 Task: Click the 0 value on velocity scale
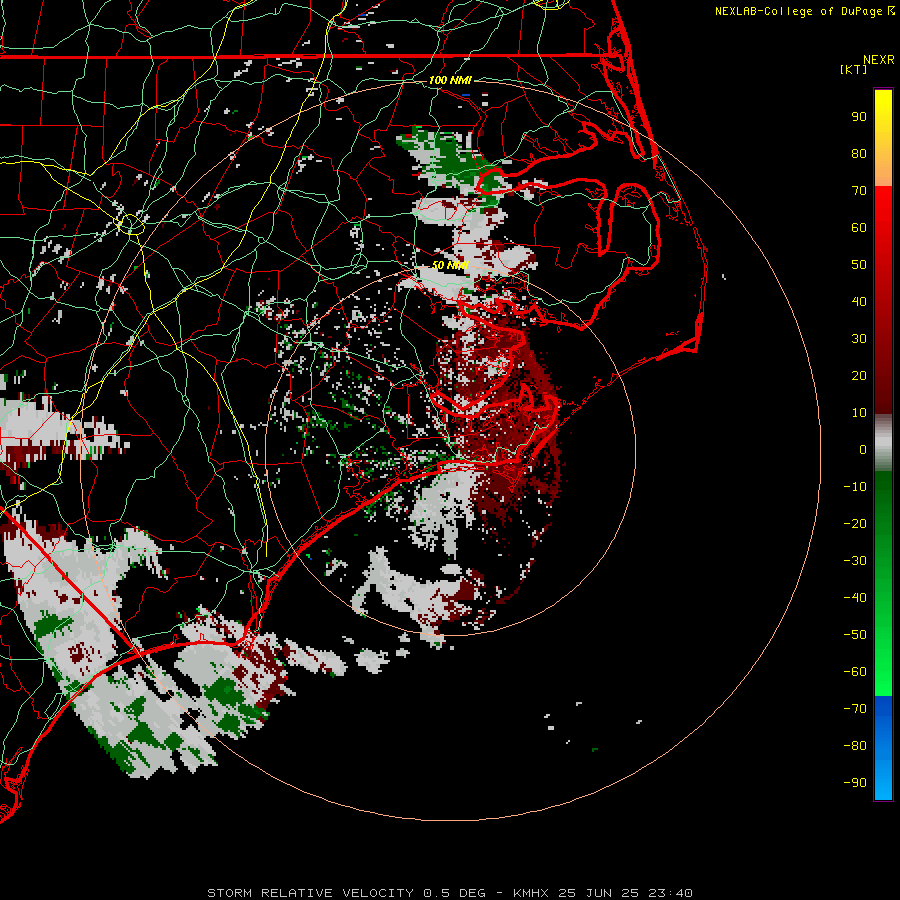(x=863, y=449)
